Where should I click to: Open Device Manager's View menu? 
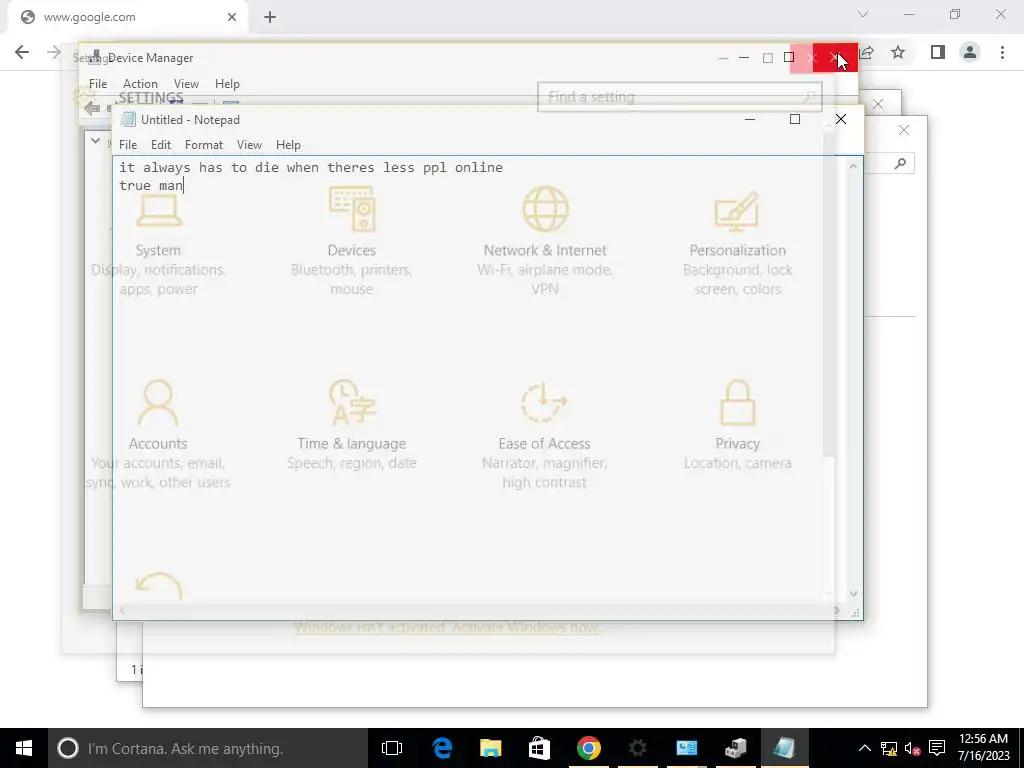[186, 84]
